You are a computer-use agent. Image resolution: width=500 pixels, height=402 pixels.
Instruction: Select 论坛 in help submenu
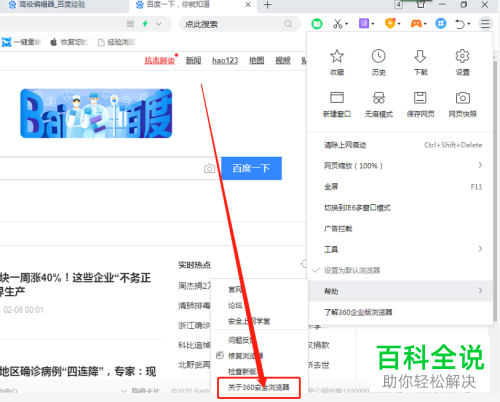coord(259,305)
